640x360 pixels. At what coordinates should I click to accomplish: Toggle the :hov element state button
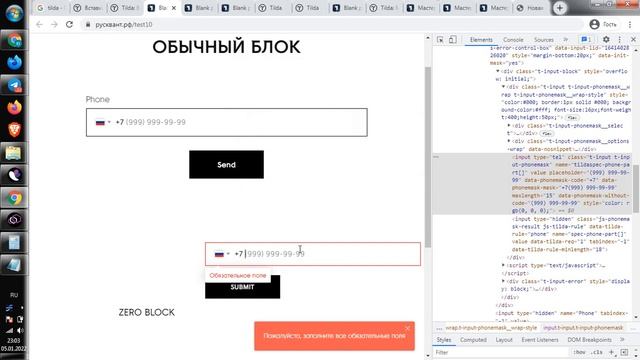coord(579,352)
